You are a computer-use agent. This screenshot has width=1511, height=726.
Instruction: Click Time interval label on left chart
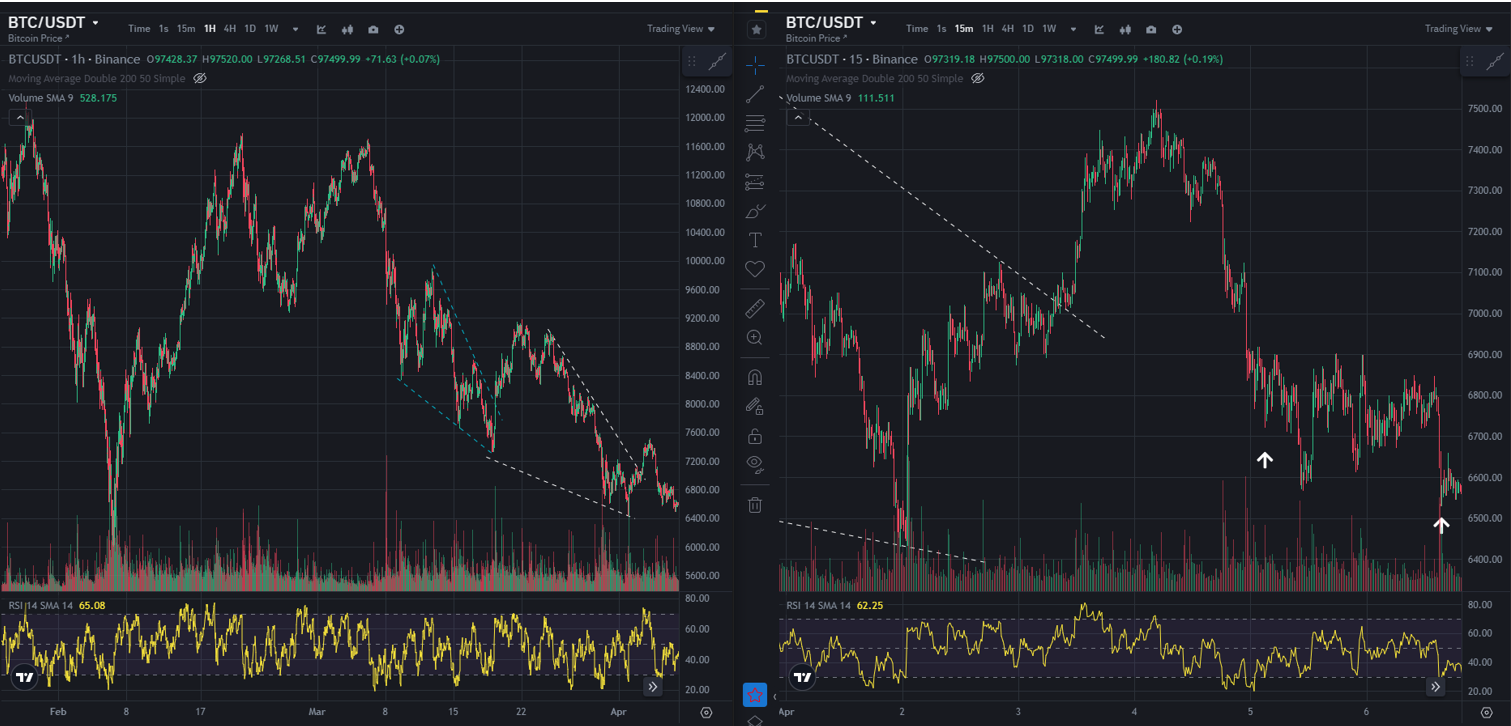coord(139,29)
